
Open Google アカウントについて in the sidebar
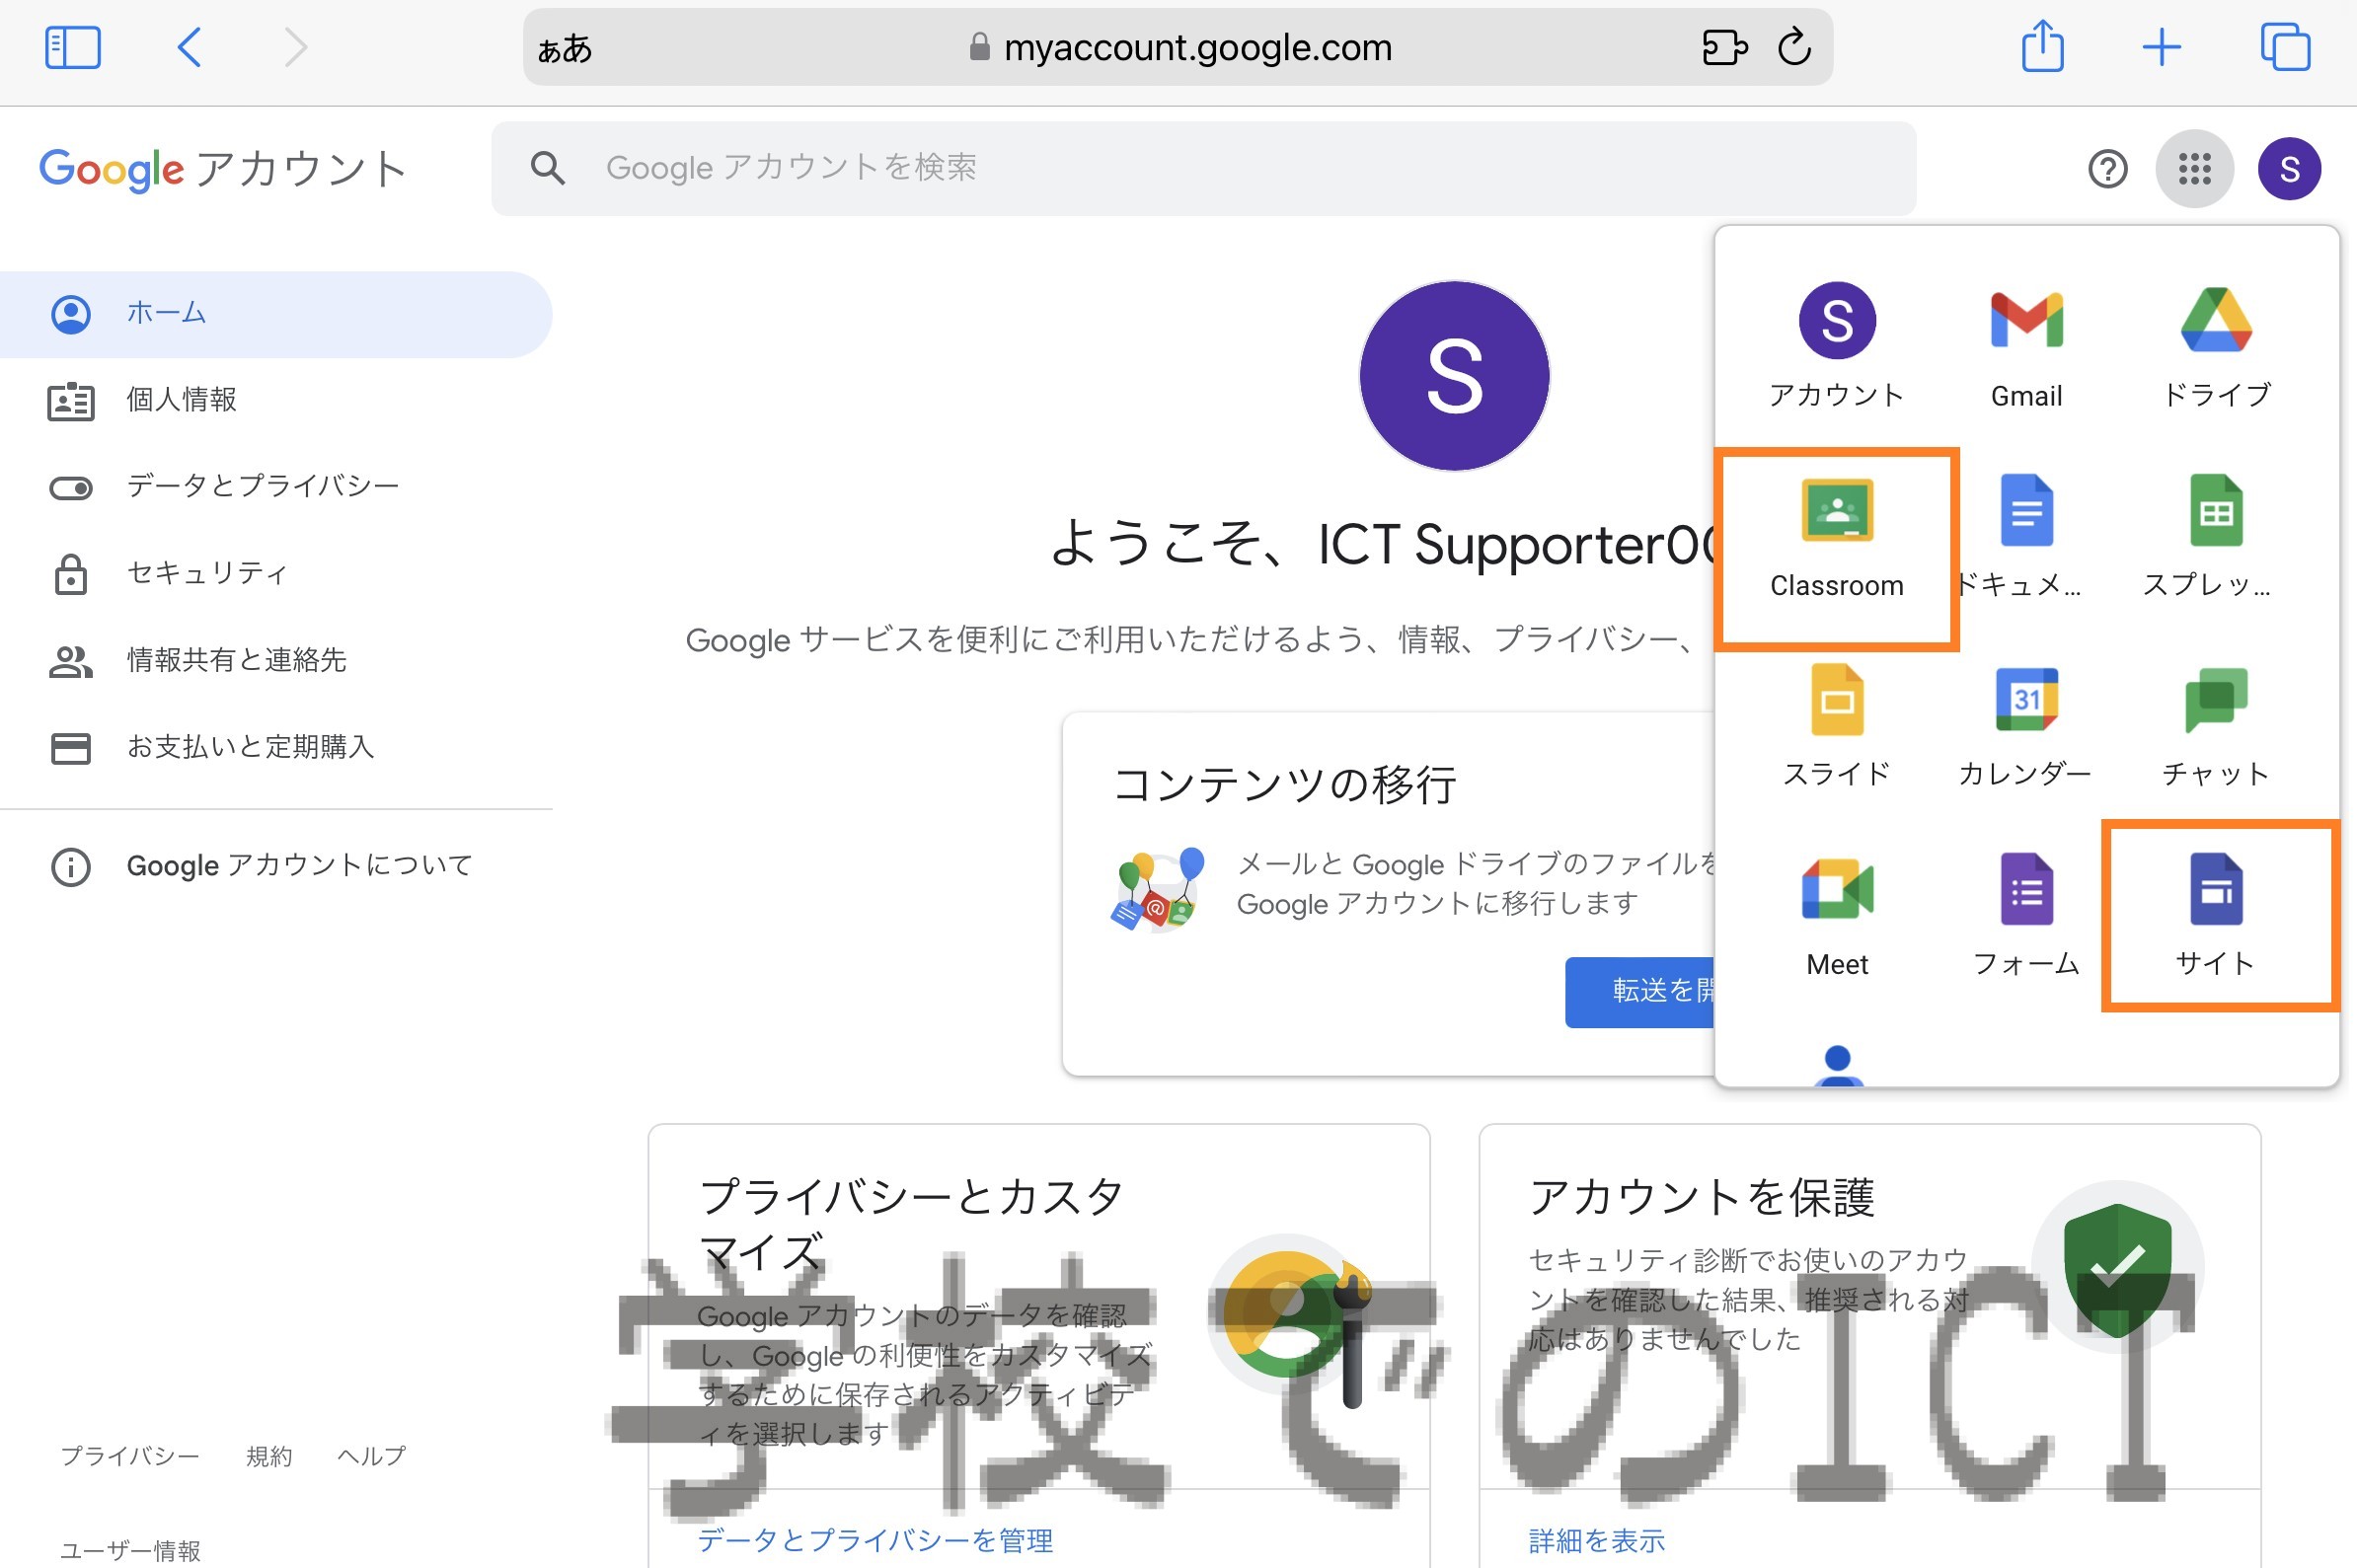click(275, 866)
